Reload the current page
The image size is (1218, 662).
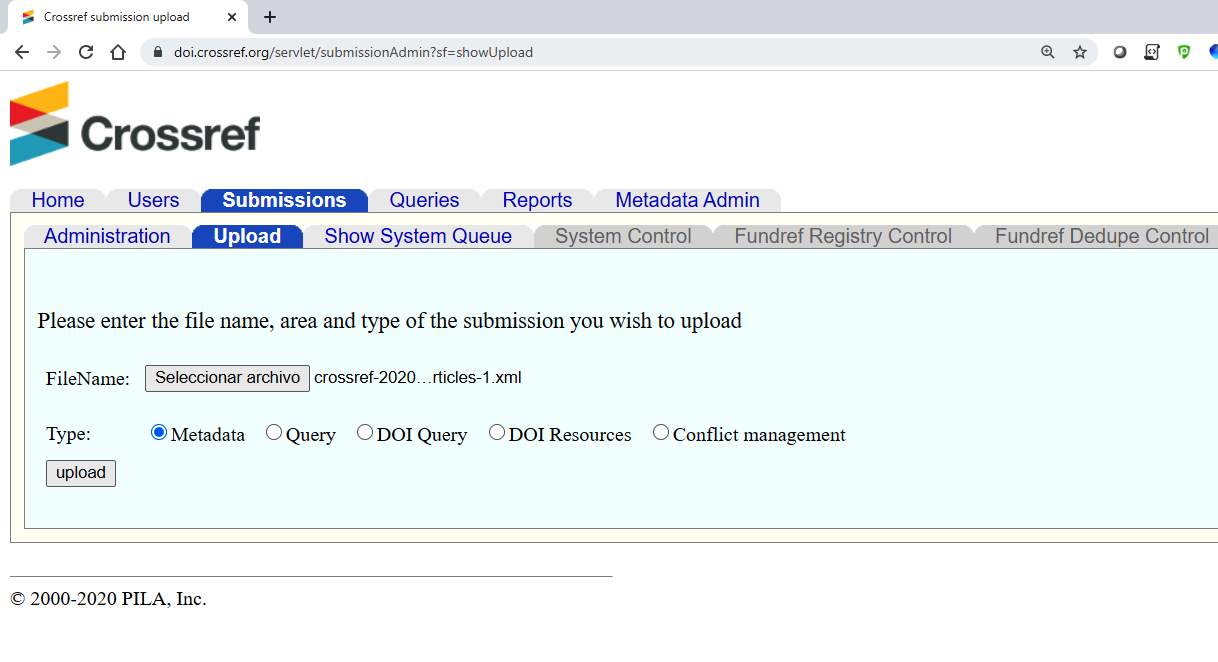pos(85,51)
